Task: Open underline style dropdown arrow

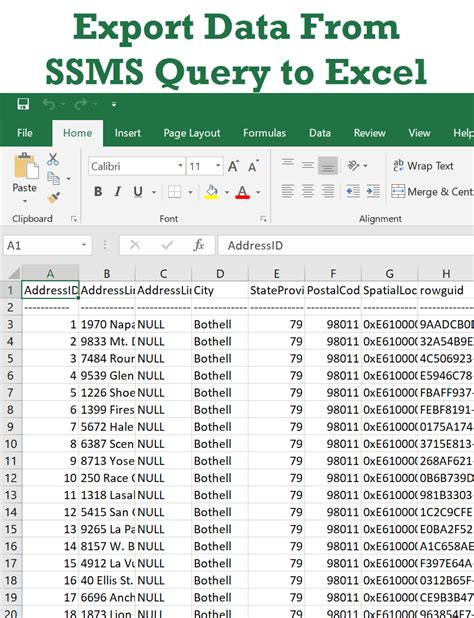Action: 154,192
